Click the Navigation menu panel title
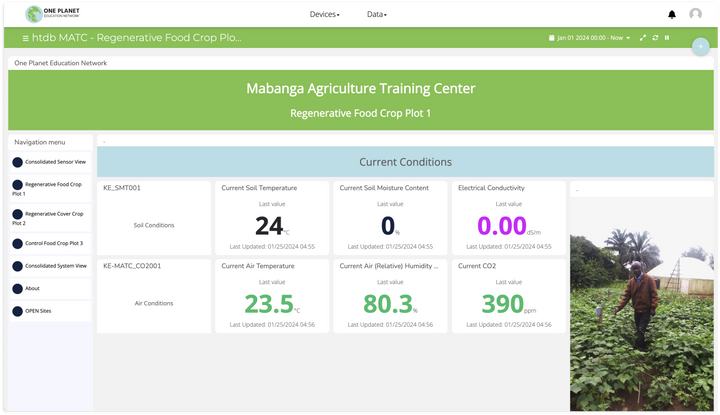The image size is (720, 415). pyautogui.click(x=39, y=142)
